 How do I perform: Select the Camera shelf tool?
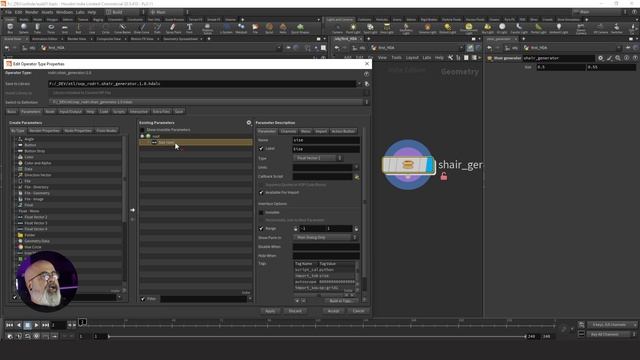click(x=337, y=28)
